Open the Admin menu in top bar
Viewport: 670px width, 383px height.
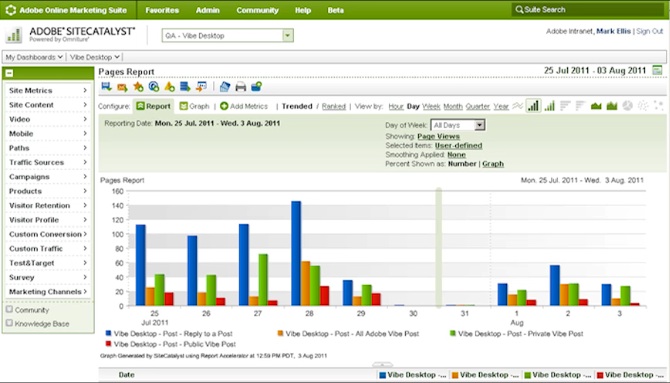tap(208, 10)
